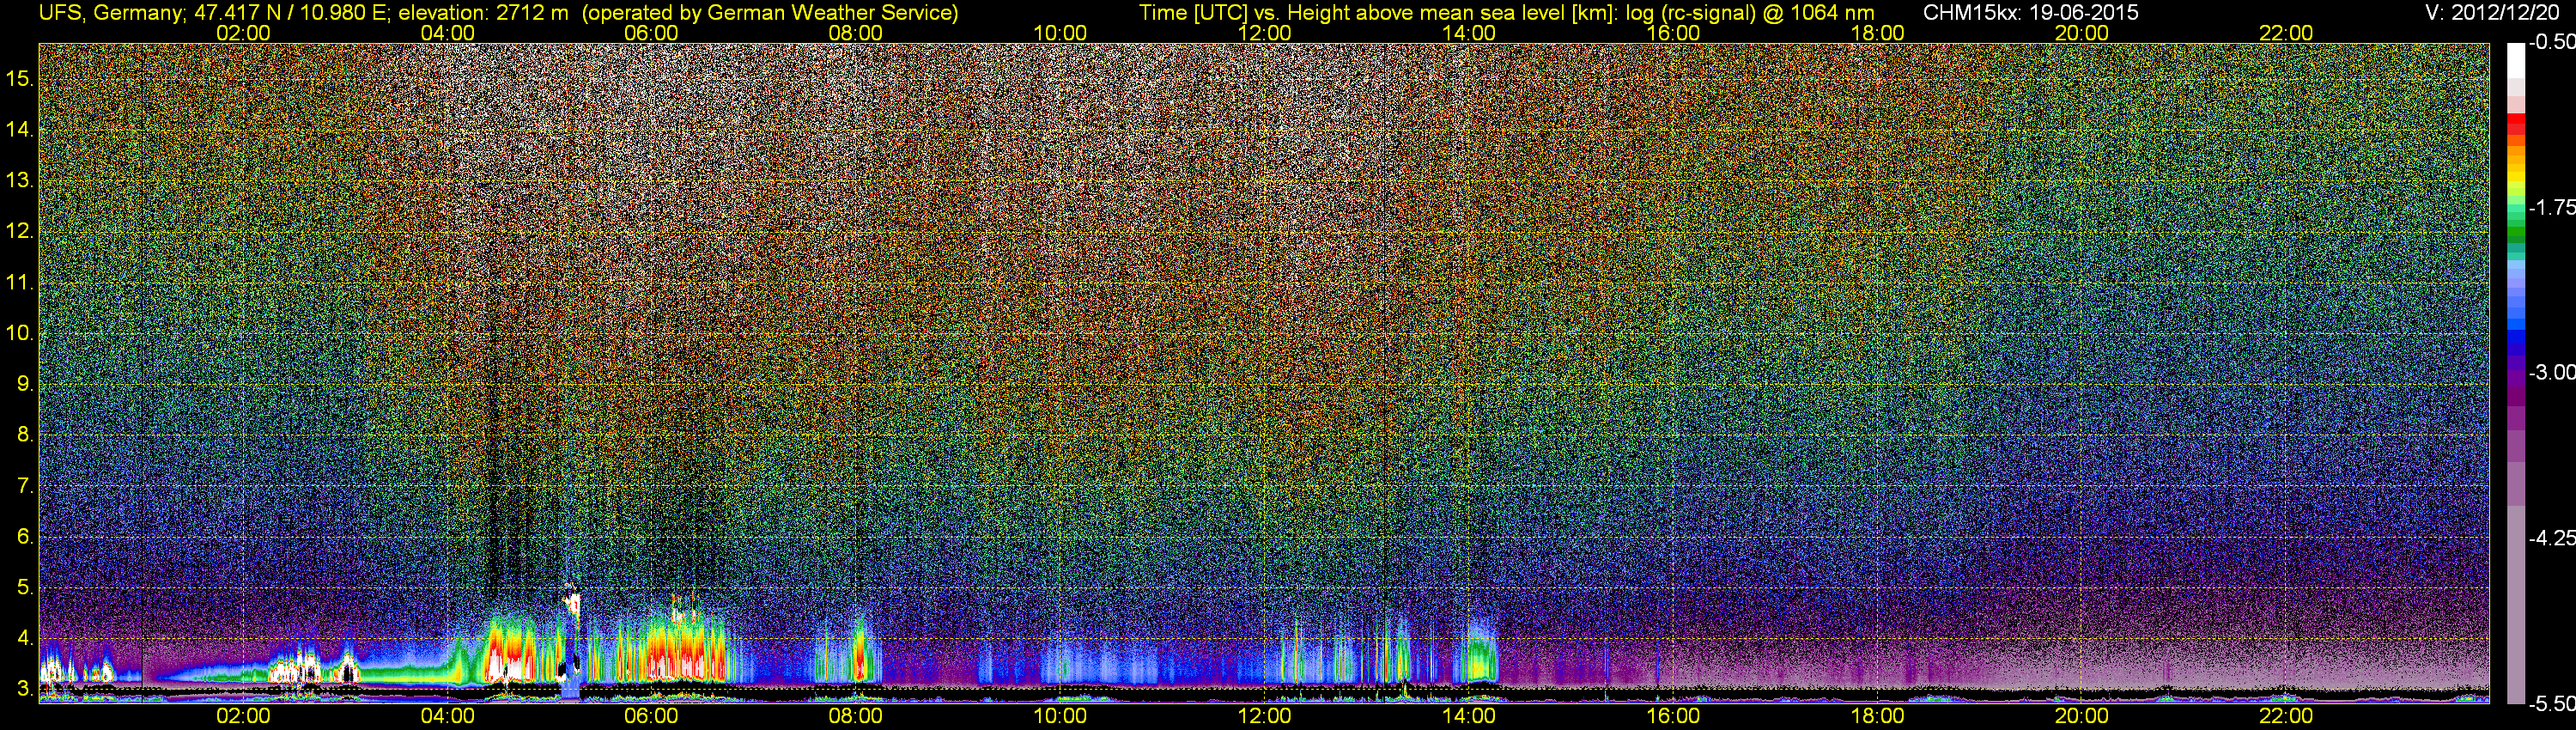The height and width of the screenshot is (730, 2576).
Task: Click the "14." height axis label
Action: (x=20, y=130)
